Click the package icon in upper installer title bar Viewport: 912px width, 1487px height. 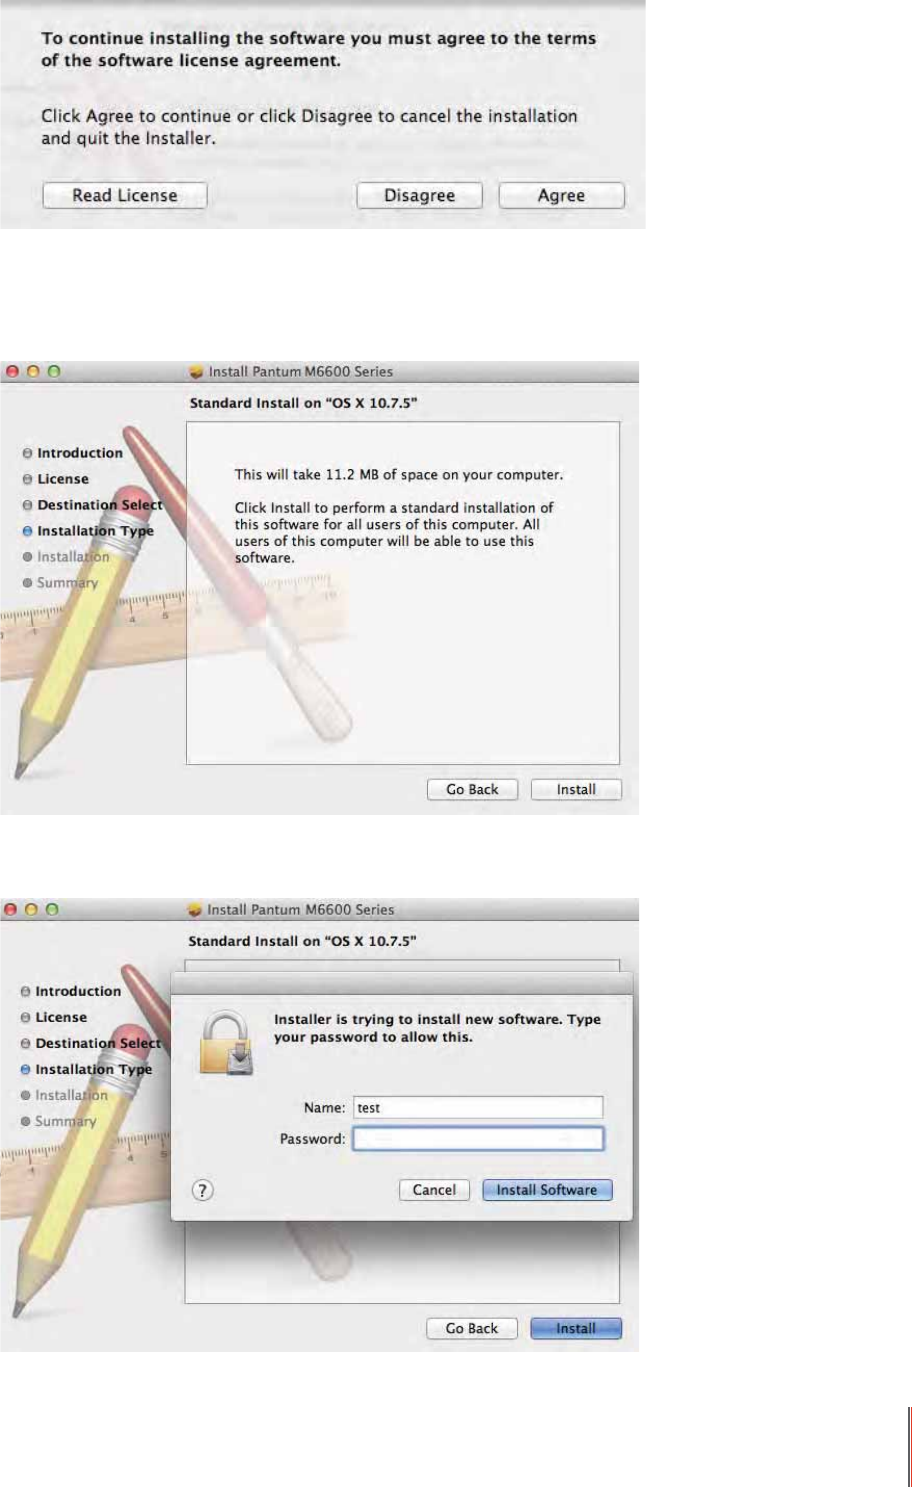(x=197, y=371)
